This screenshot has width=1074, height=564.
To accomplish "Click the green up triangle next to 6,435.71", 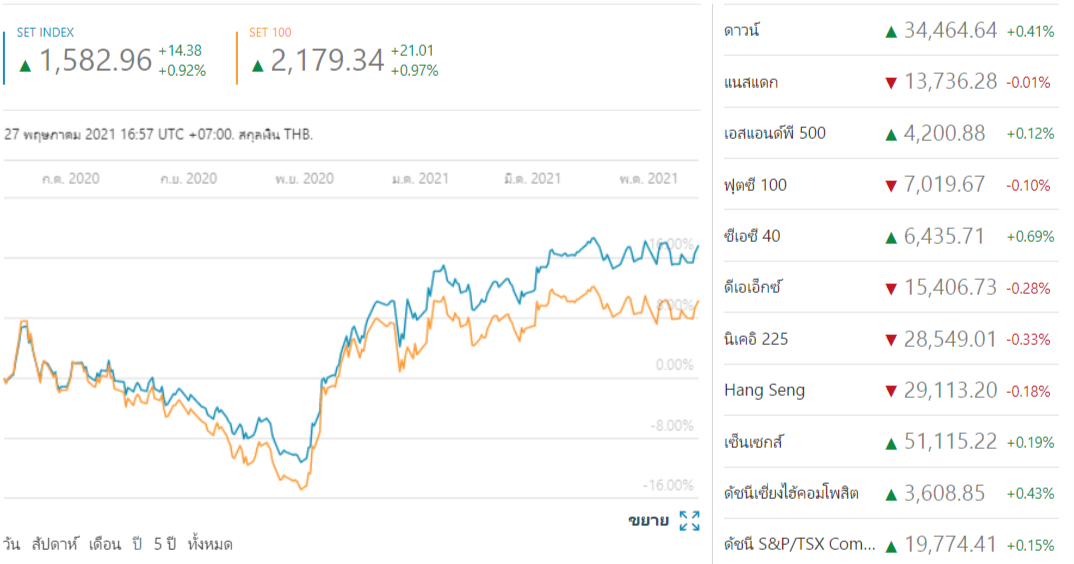I will (890, 237).
